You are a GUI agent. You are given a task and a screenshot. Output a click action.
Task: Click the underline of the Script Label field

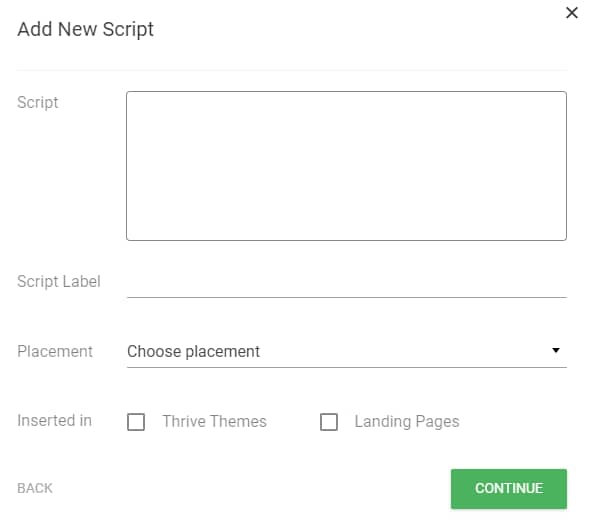point(346,297)
